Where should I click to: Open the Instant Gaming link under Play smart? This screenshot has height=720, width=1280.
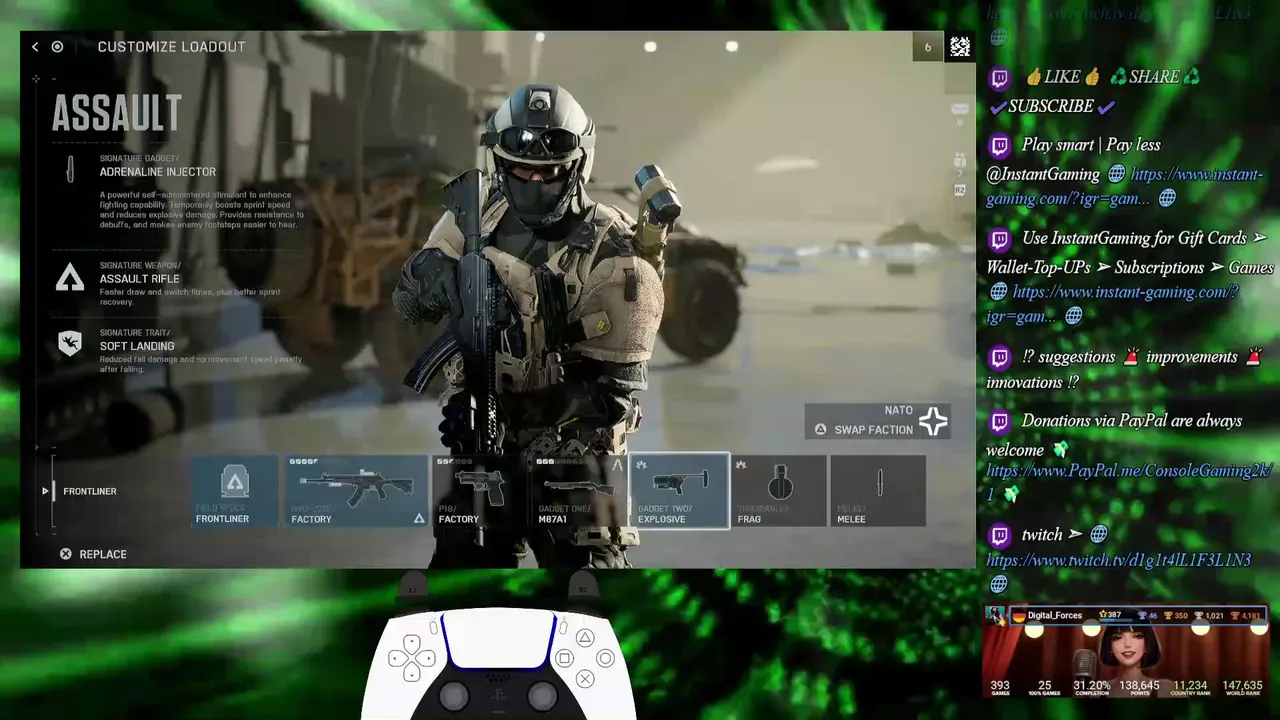coord(1125,187)
